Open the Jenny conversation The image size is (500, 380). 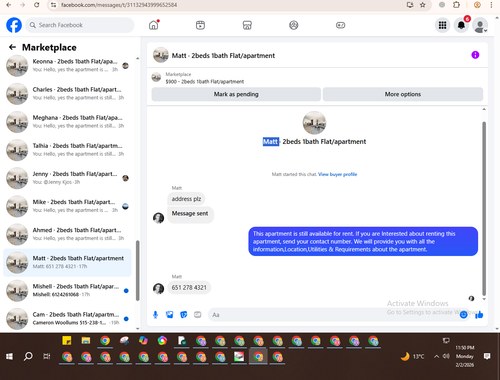click(68, 178)
